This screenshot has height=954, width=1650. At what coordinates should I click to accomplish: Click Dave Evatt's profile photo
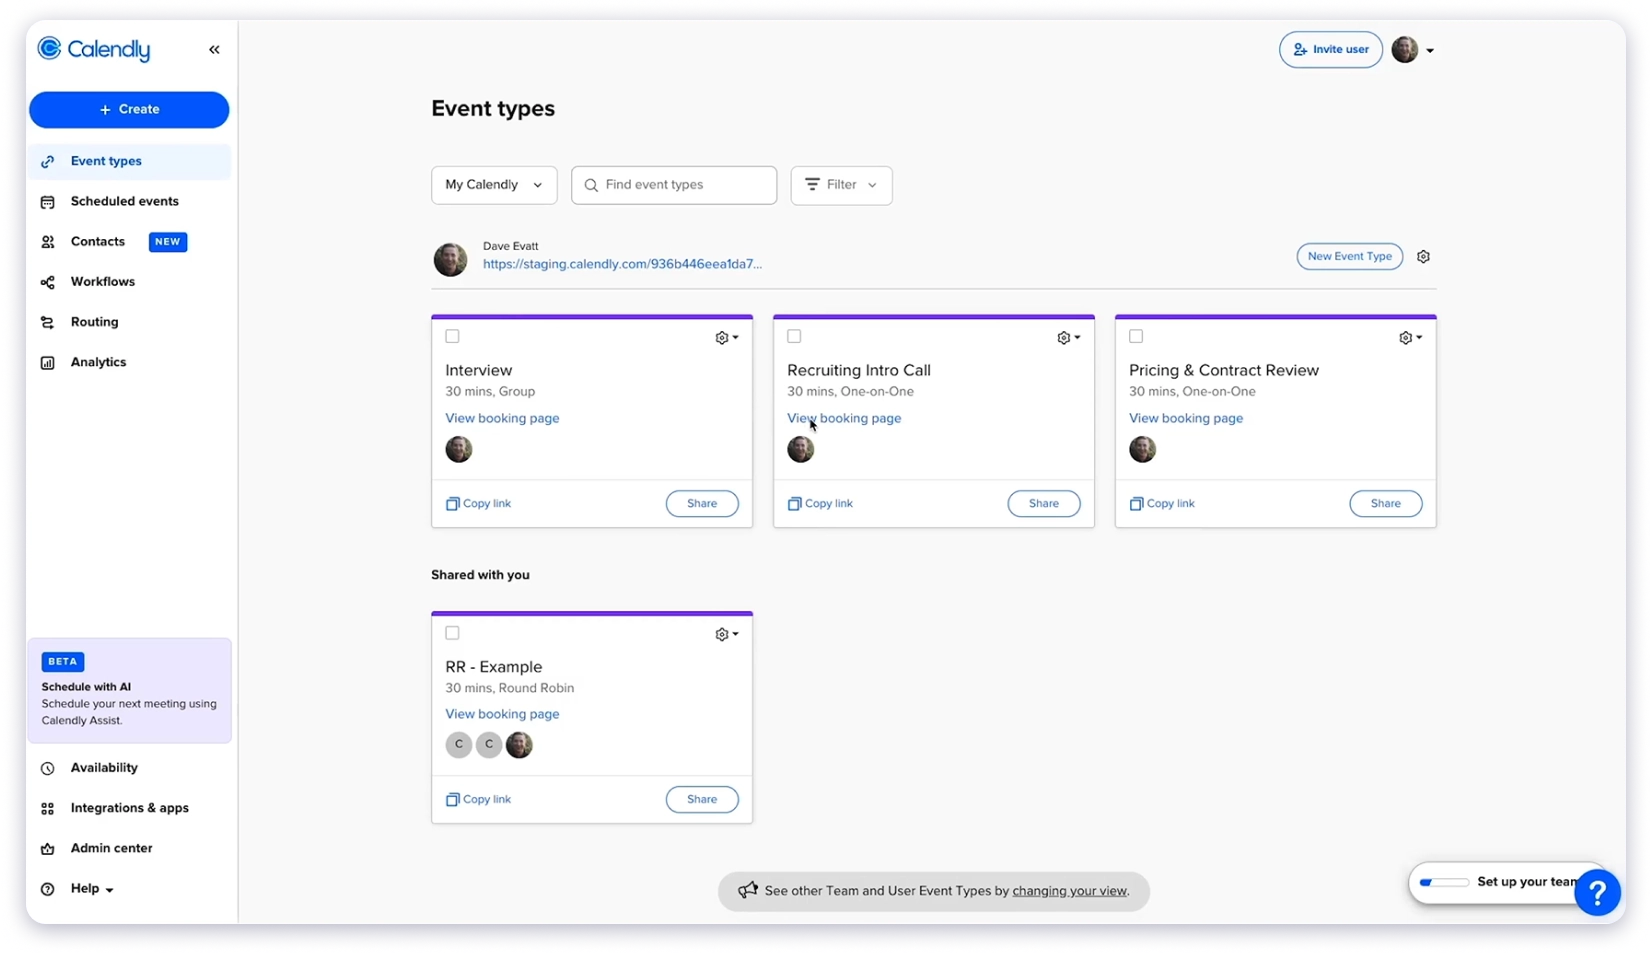point(450,259)
